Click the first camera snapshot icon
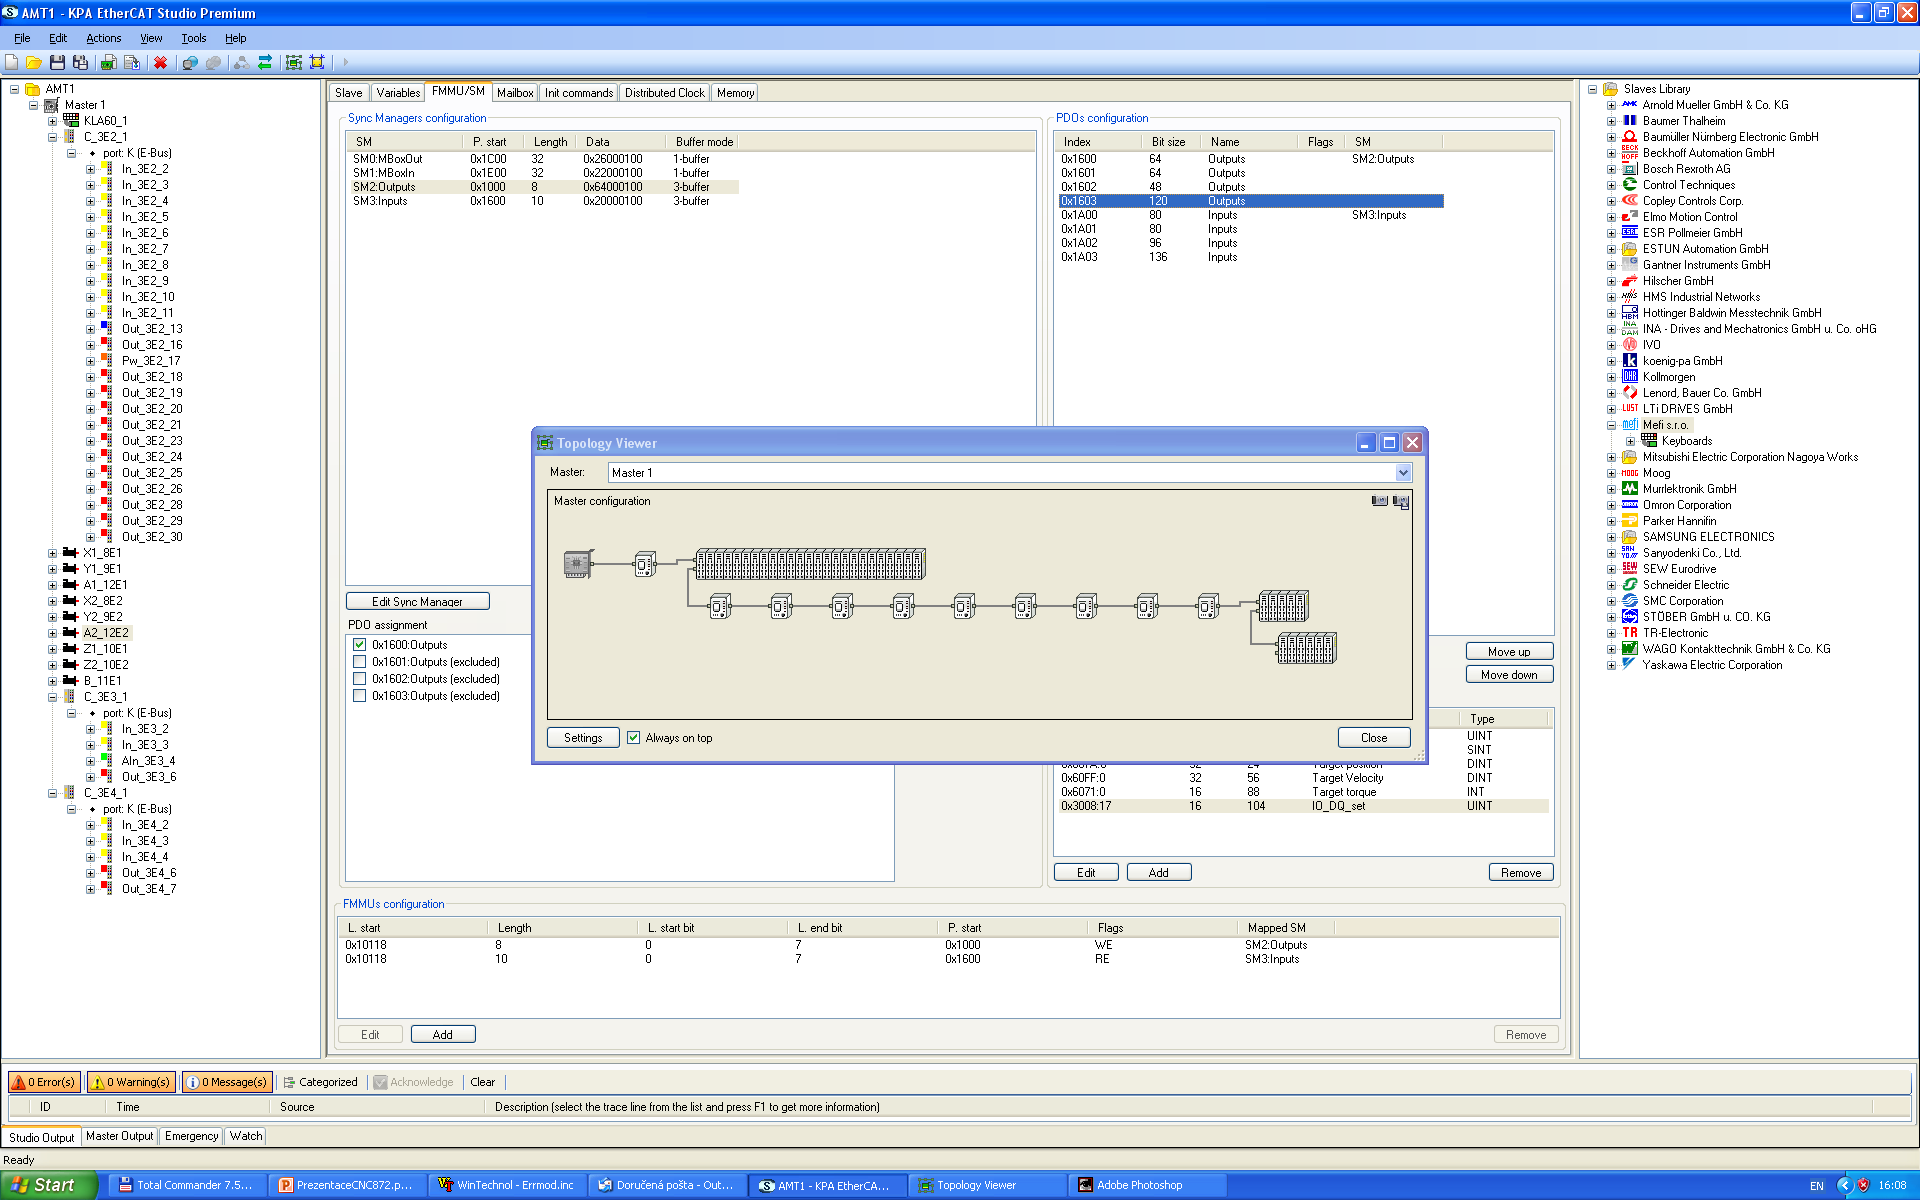The image size is (1920, 1200). tap(1380, 501)
